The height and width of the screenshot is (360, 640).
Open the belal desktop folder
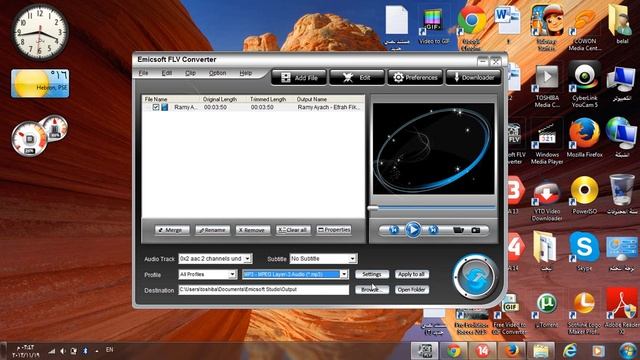[622, 24]
